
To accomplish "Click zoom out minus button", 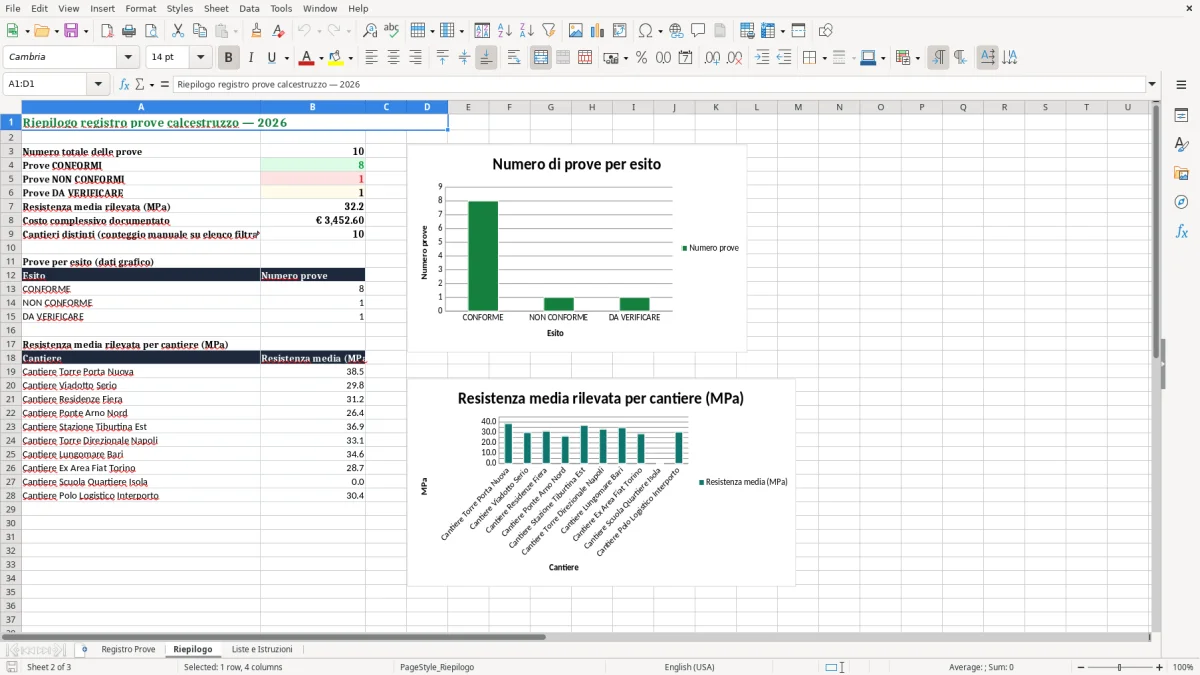I will click(x=1081, y=667).
